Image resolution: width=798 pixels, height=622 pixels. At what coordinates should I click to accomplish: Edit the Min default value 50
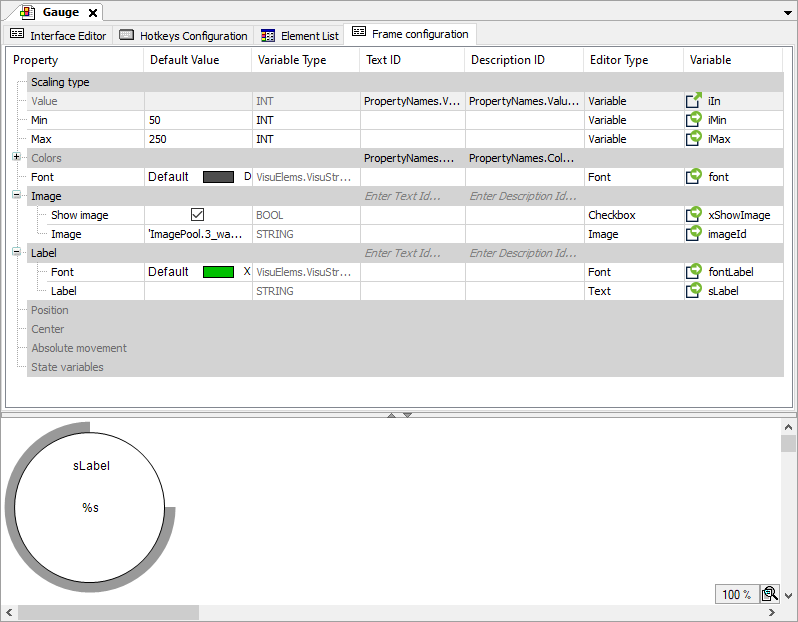click(x=197, y=120)
